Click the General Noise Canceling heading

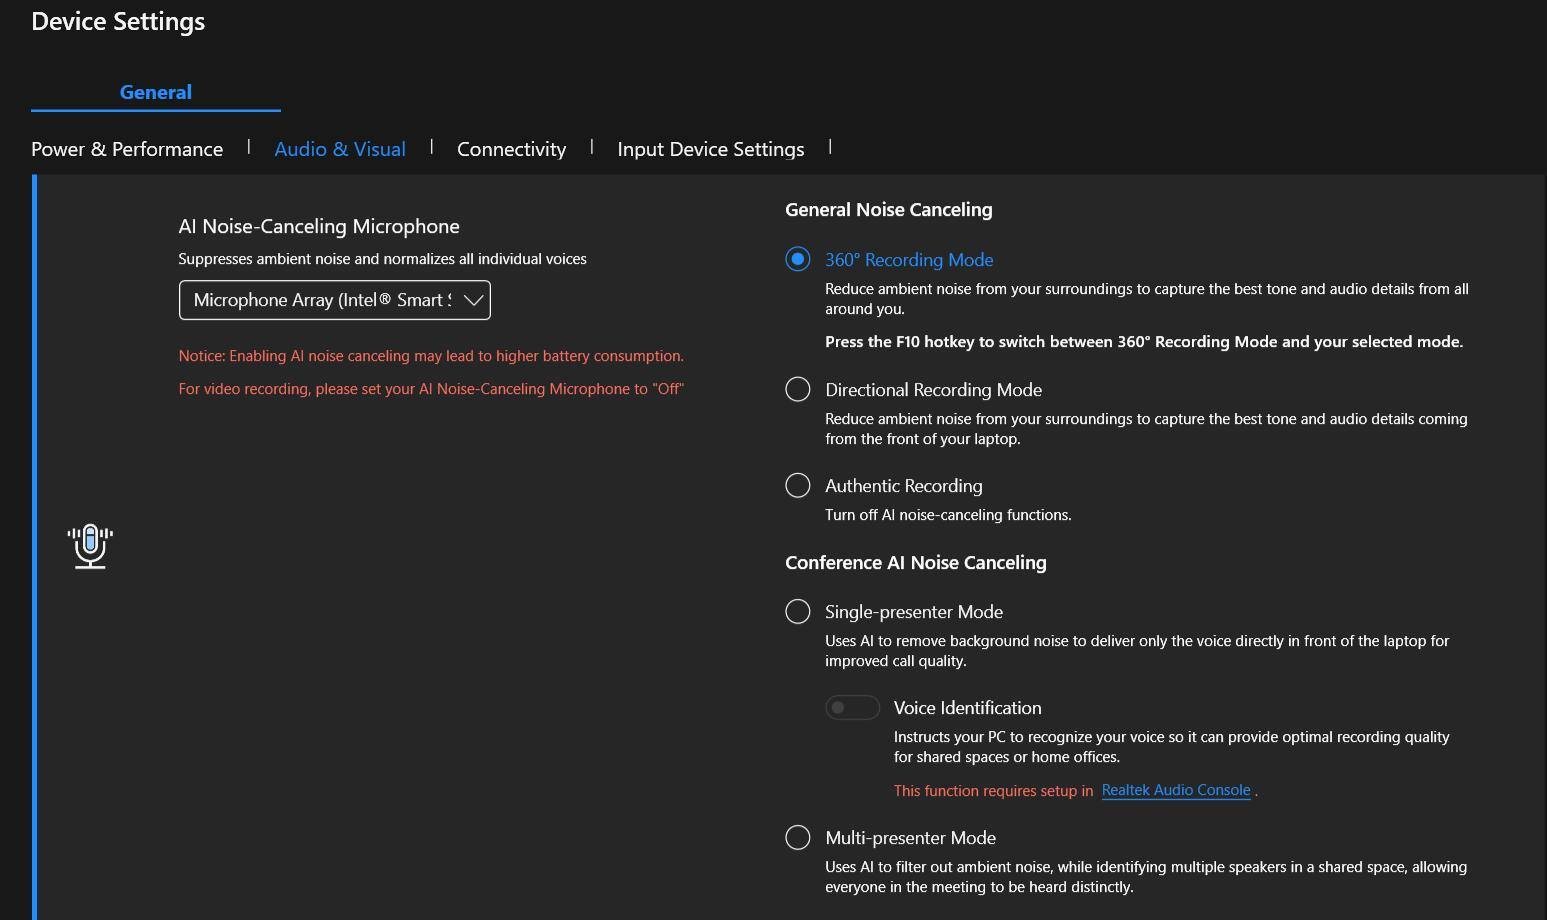click(888, 210)
